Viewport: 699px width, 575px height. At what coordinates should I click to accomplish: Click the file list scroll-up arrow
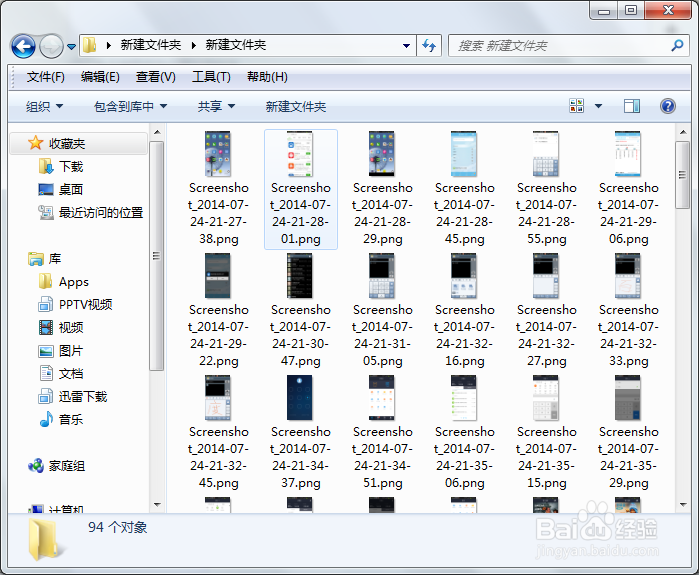(683, 132)
